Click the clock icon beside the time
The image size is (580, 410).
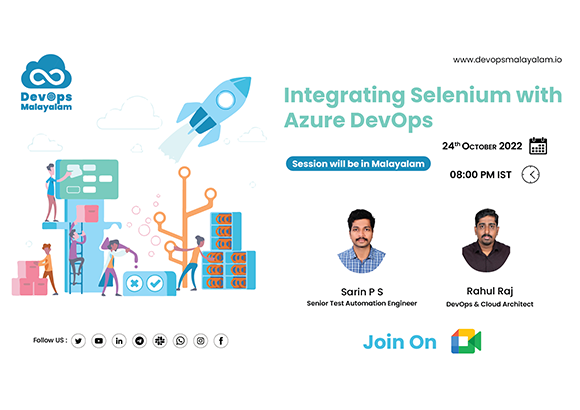[x=530, y=174]
